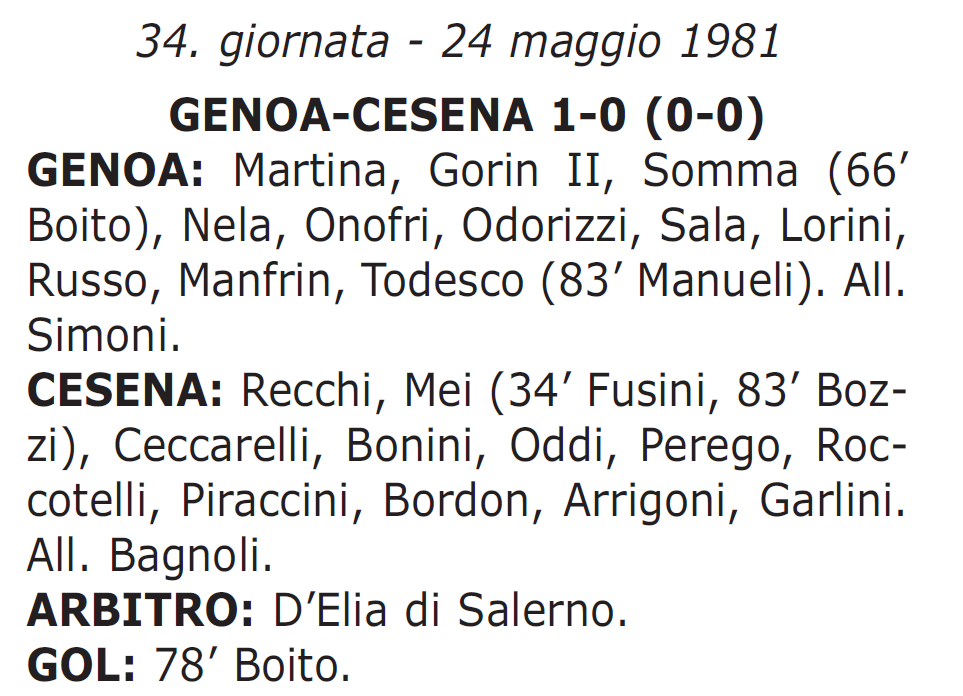Click the goal scorer text 78' Boito

point(252,666)
